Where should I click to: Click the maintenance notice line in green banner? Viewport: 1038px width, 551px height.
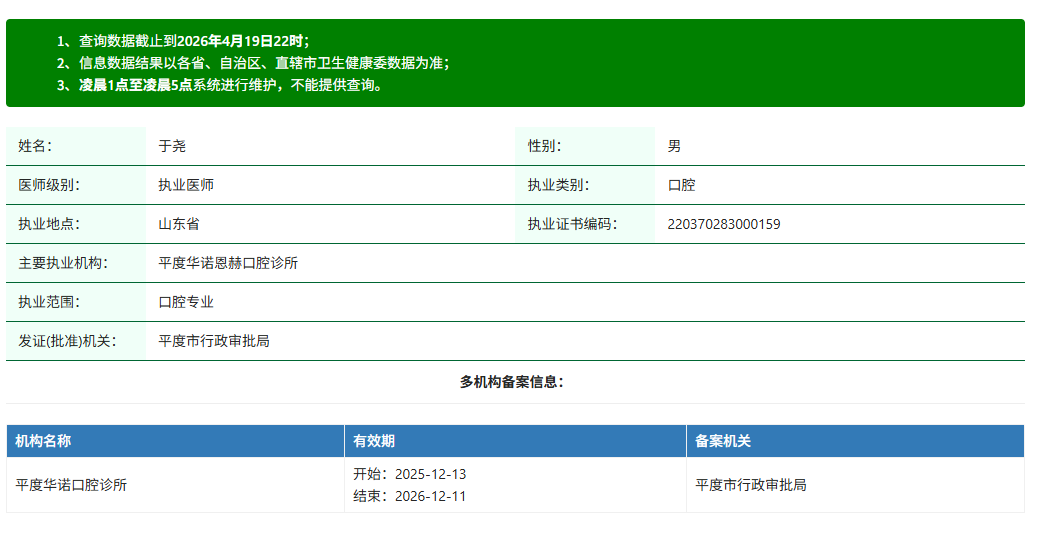pyautogui.click(x=221, y=85)
